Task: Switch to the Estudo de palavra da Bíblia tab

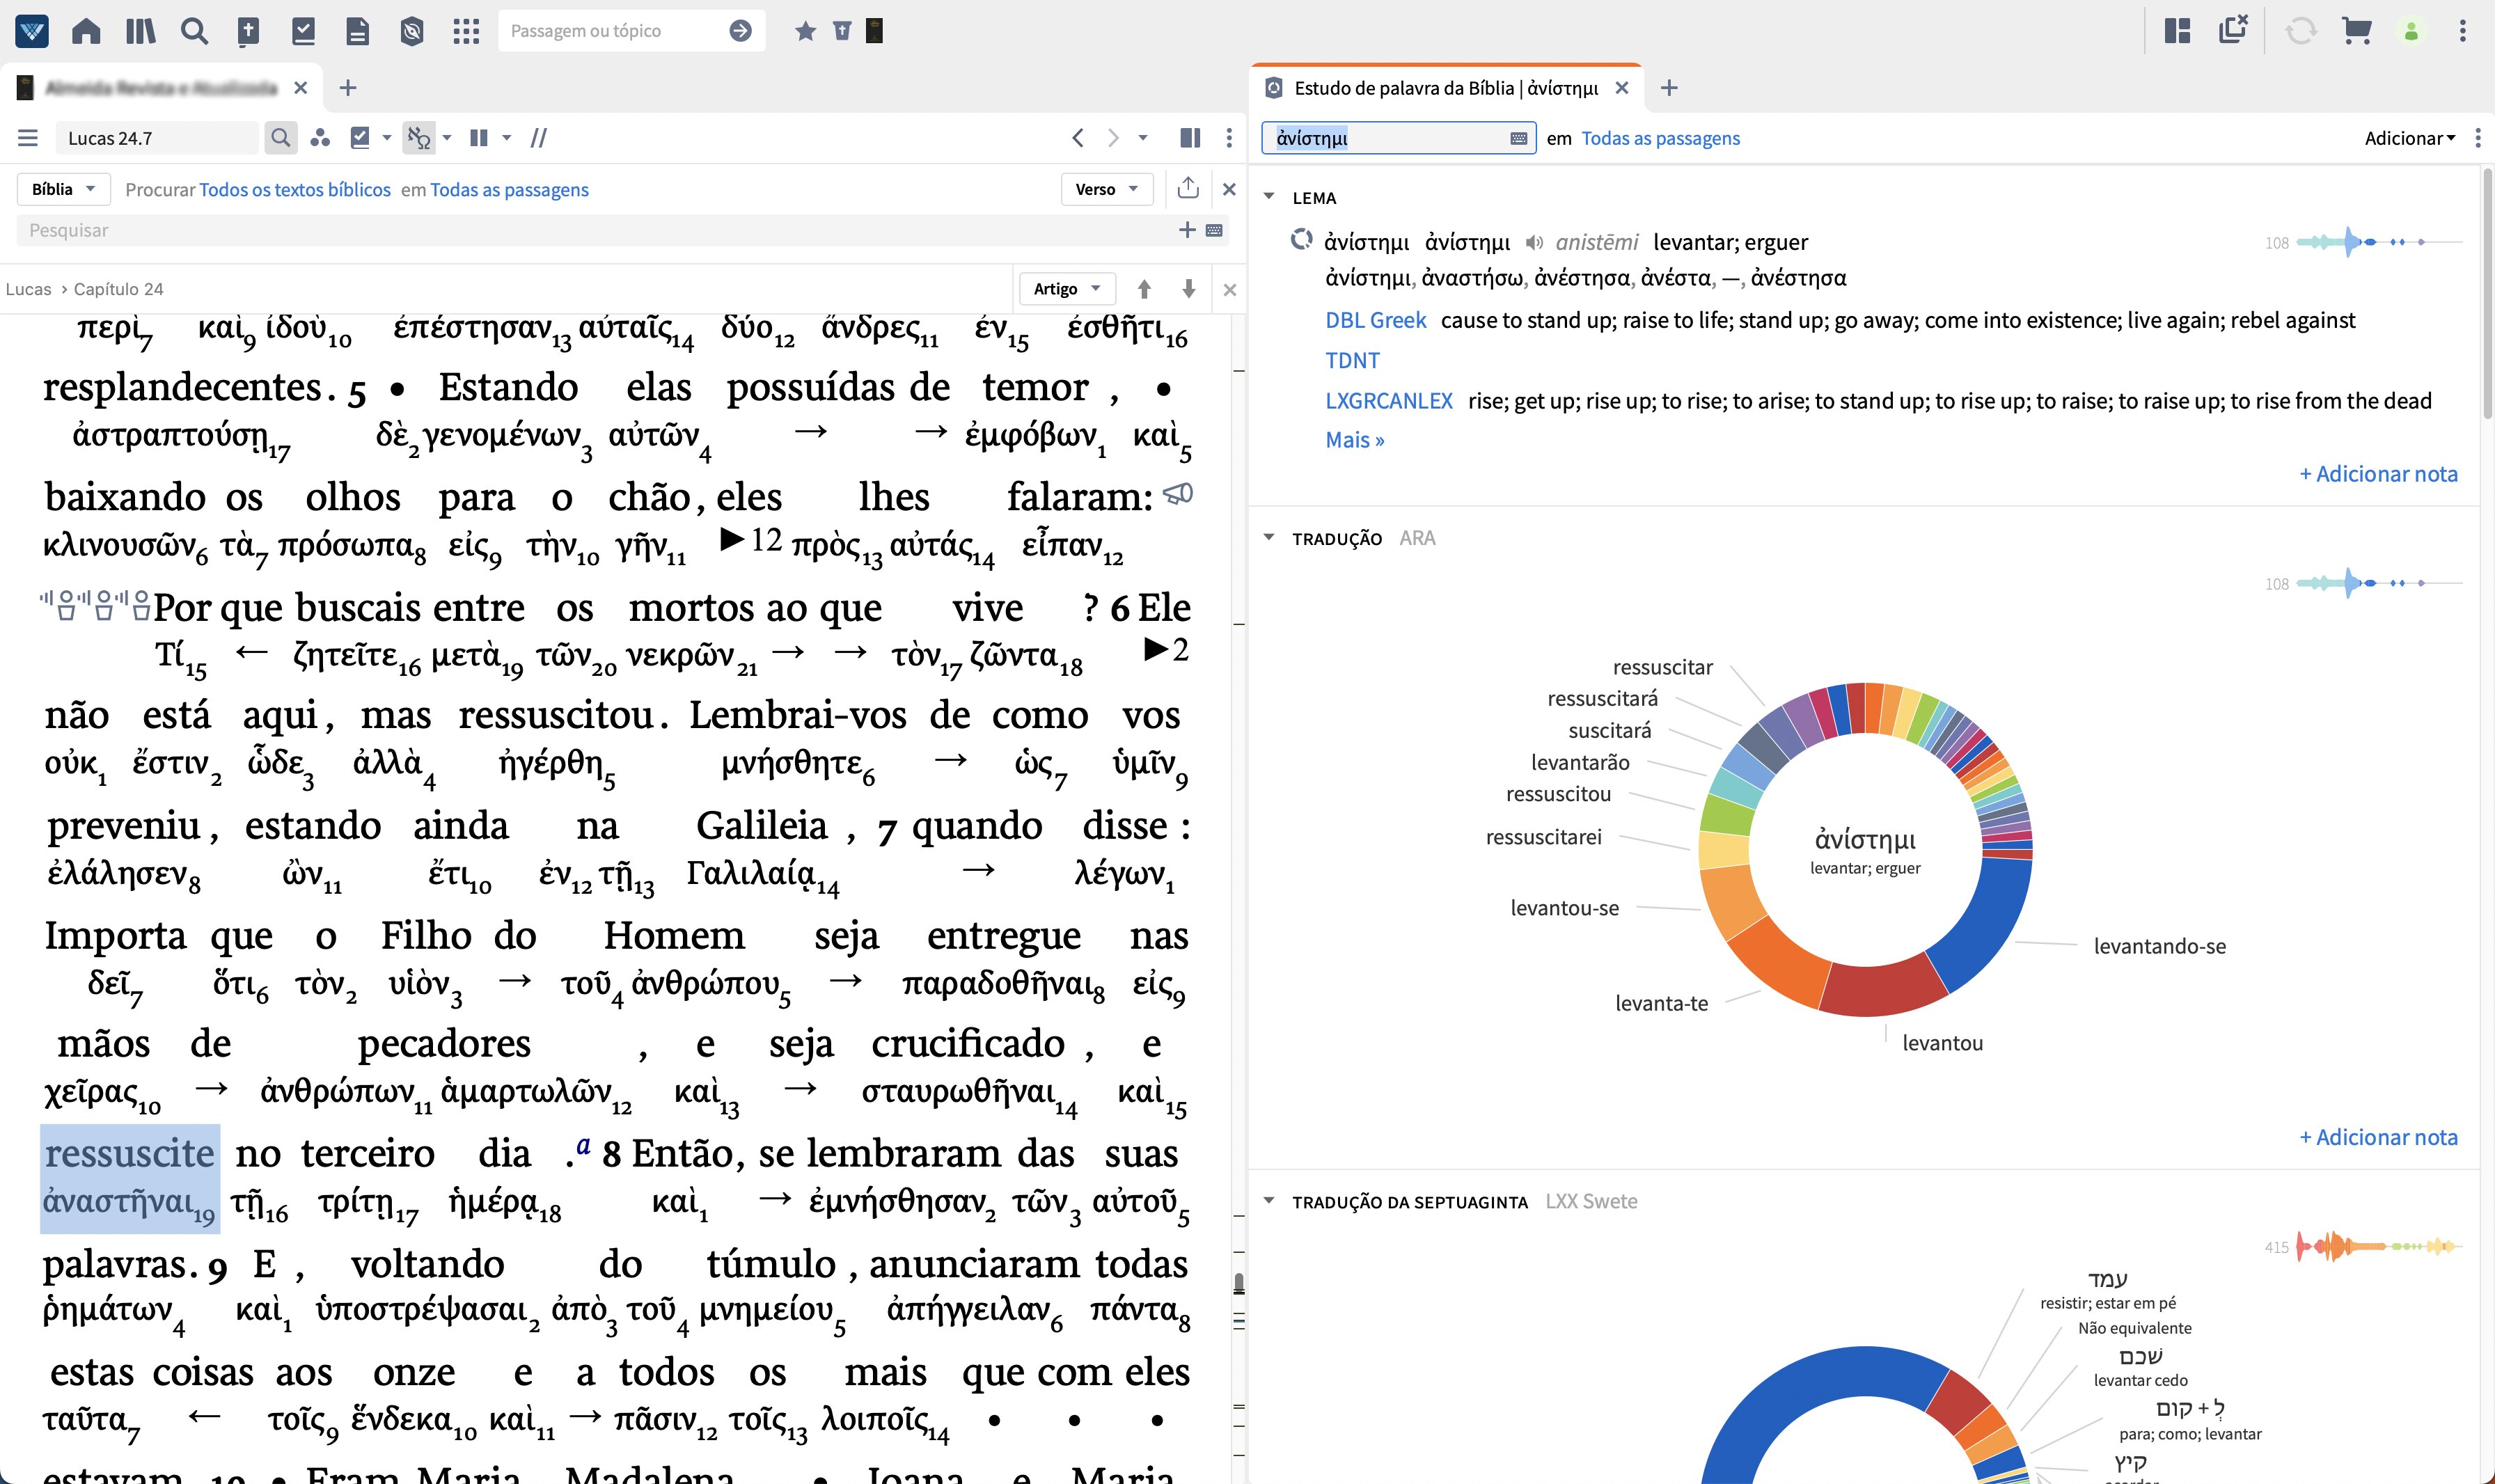Action: (1445, 88)
